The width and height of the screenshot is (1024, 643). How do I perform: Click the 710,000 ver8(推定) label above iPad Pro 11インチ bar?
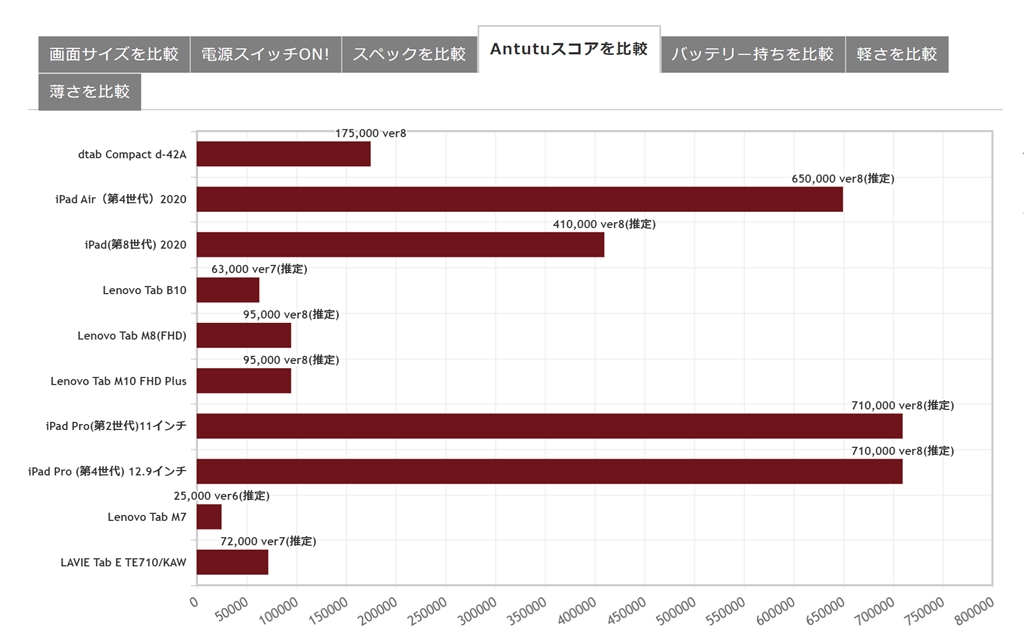tap(903, 405)
